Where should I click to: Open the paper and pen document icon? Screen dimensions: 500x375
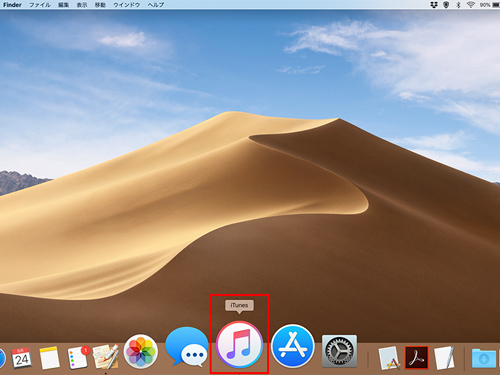444,358
